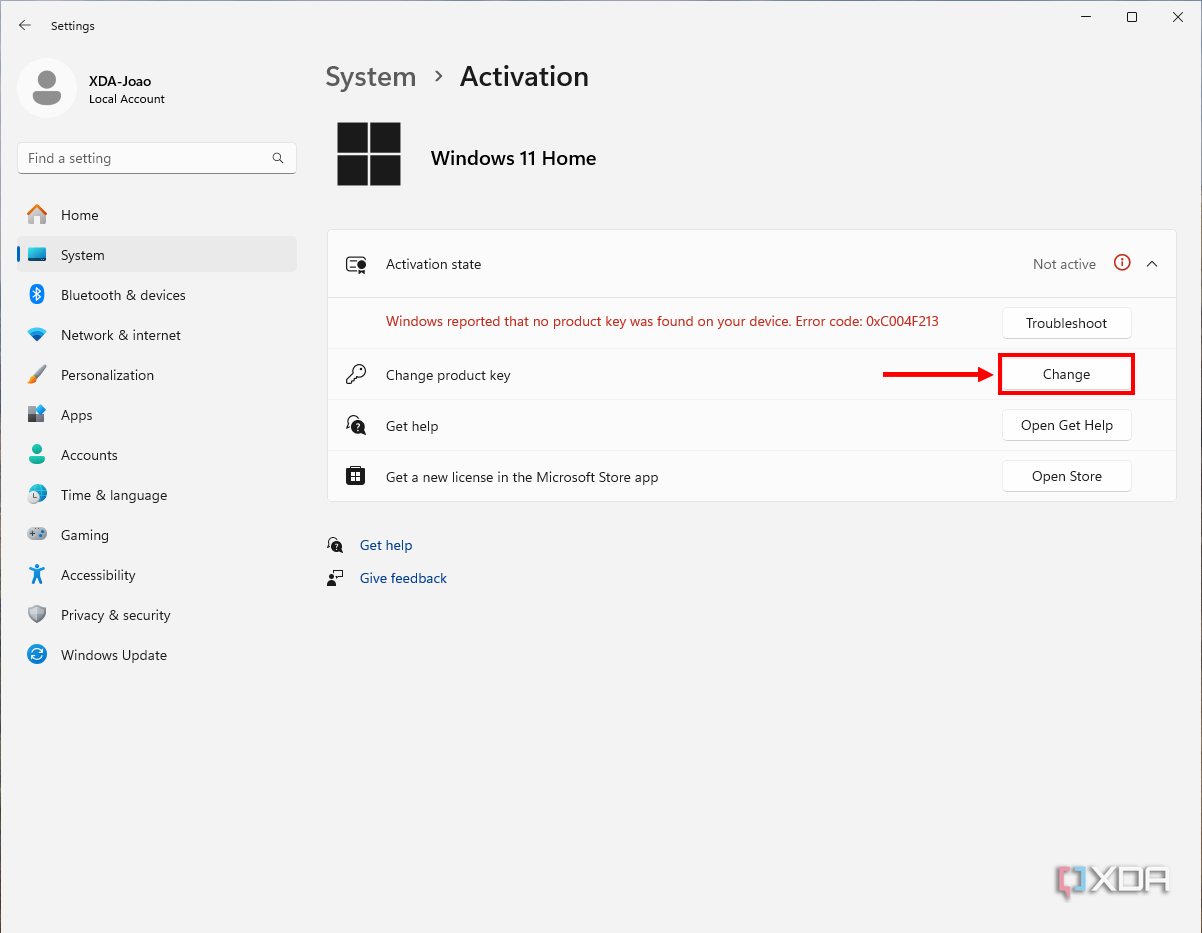Click the Privacy & security shield icon
Image resolution: width=1202 pixels, height=933 pixels.
pos(37,615)
